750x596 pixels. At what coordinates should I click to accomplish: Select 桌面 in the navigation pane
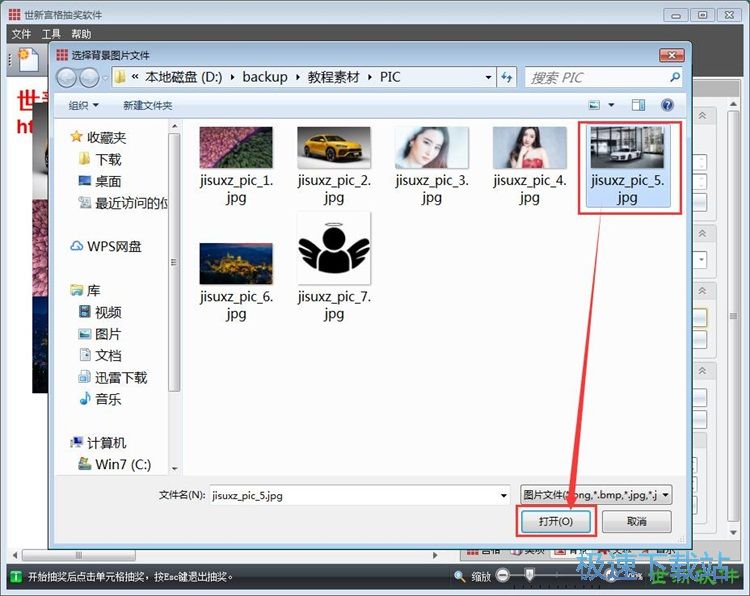tap(100, 181)
